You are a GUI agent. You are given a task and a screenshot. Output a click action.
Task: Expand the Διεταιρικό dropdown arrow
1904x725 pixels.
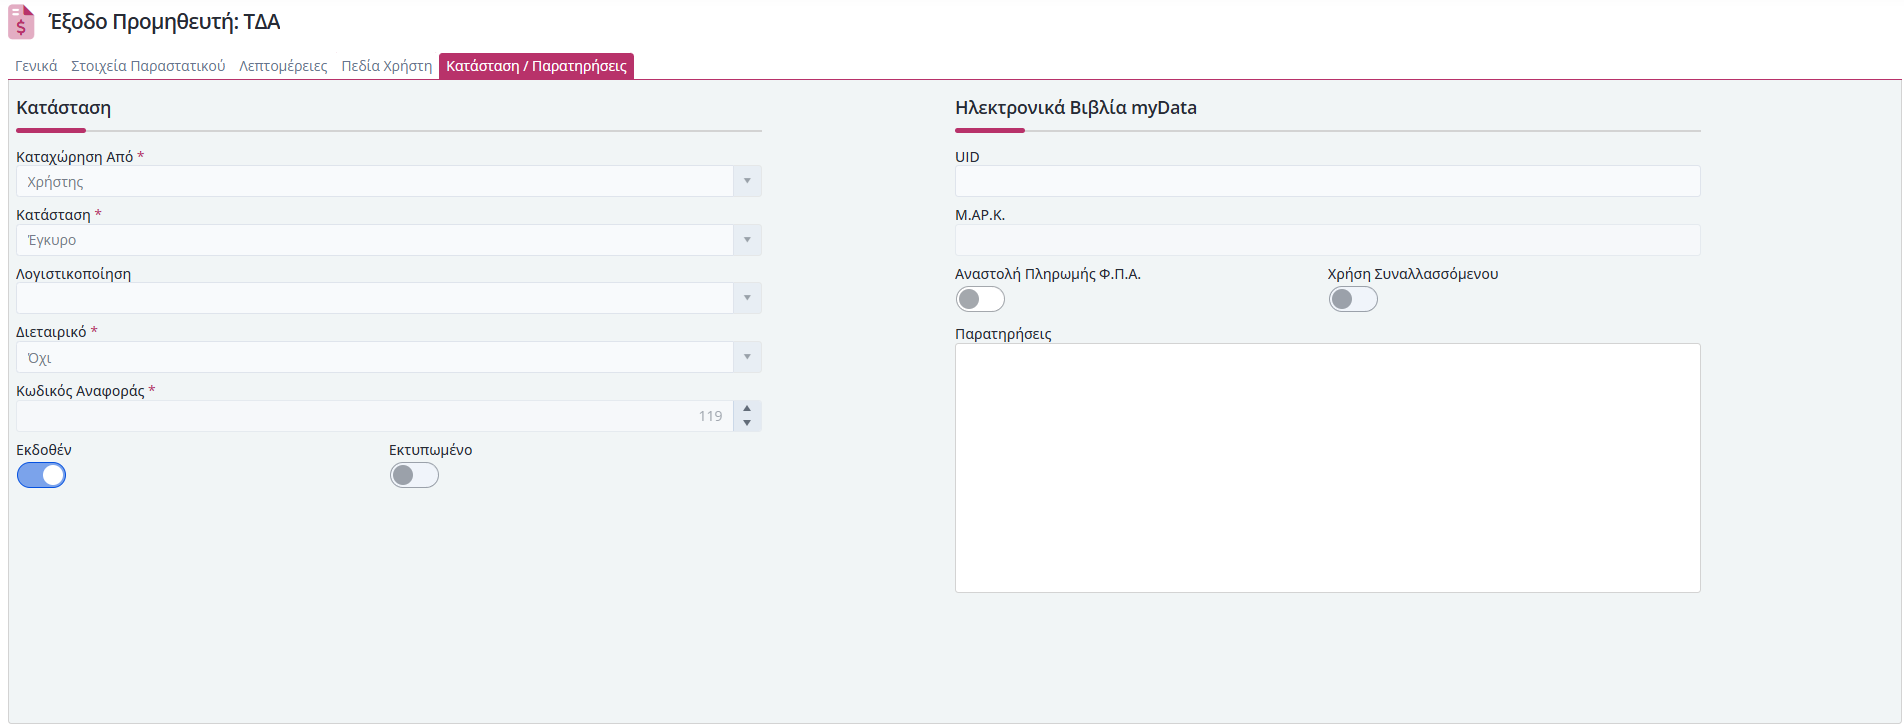[747, 357]
